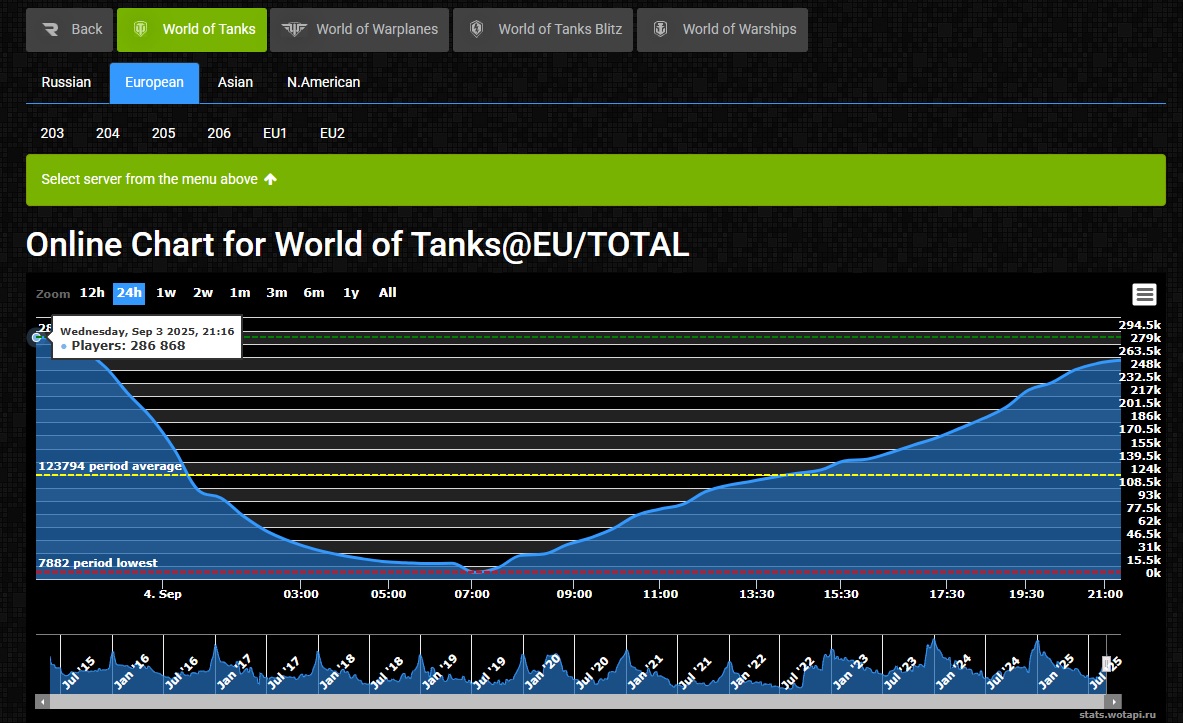Click the '7882 period lowest' label
Screen dimensions: 1183x723
click(98, 563)
